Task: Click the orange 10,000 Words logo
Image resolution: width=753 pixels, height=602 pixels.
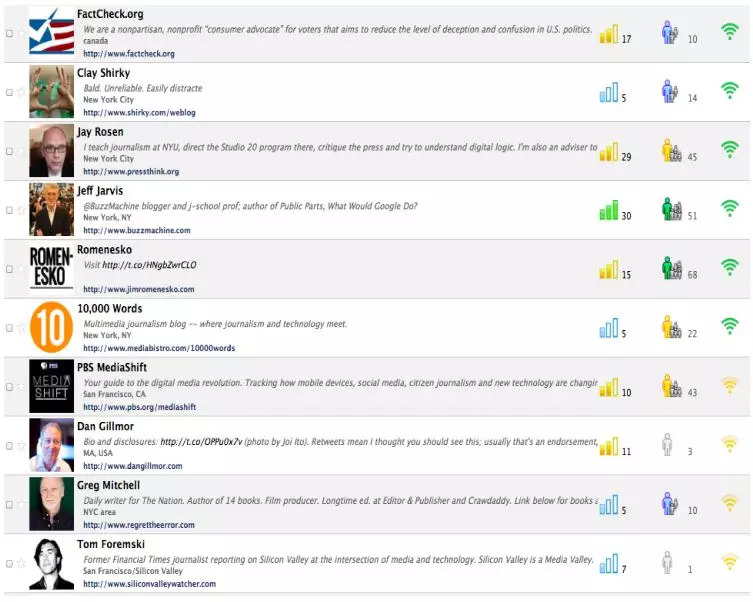Action: coord(51,327)
